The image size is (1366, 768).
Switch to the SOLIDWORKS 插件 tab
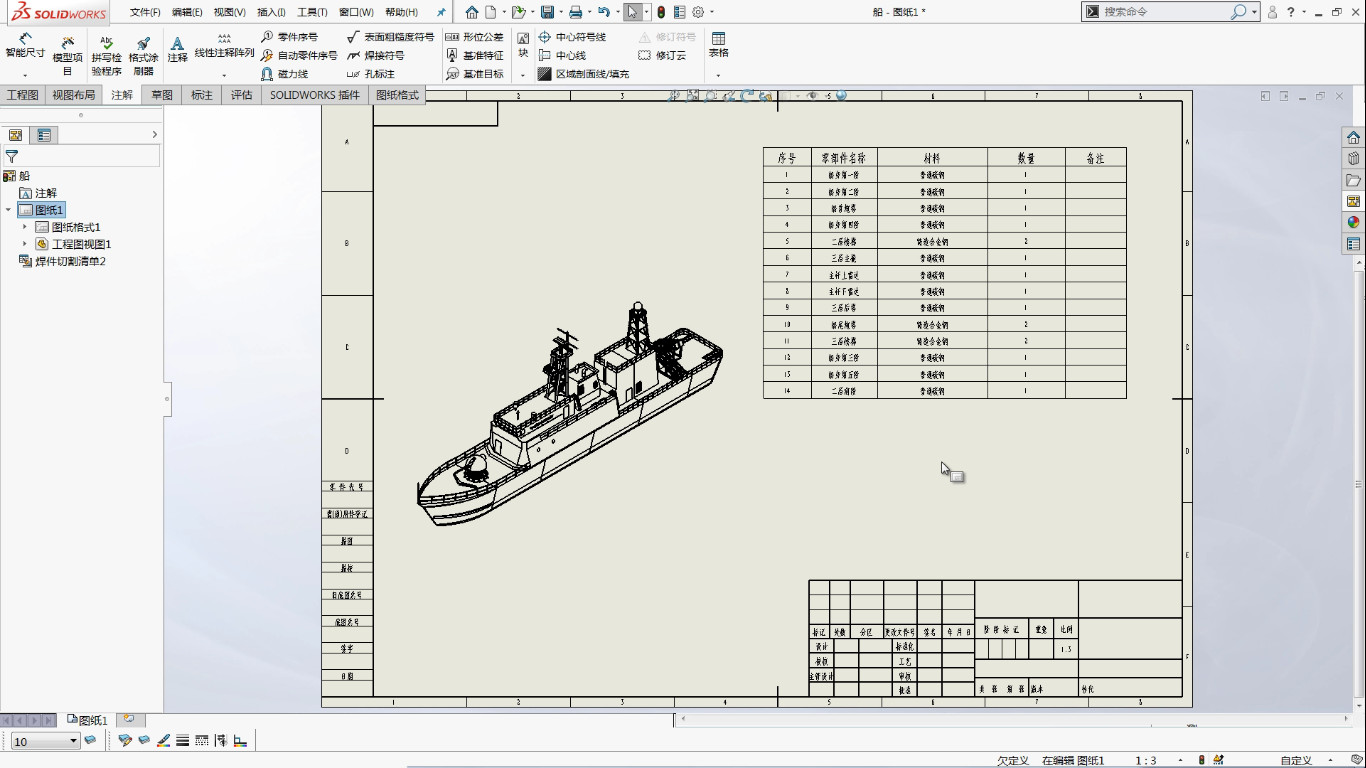[x=315, y=95]
